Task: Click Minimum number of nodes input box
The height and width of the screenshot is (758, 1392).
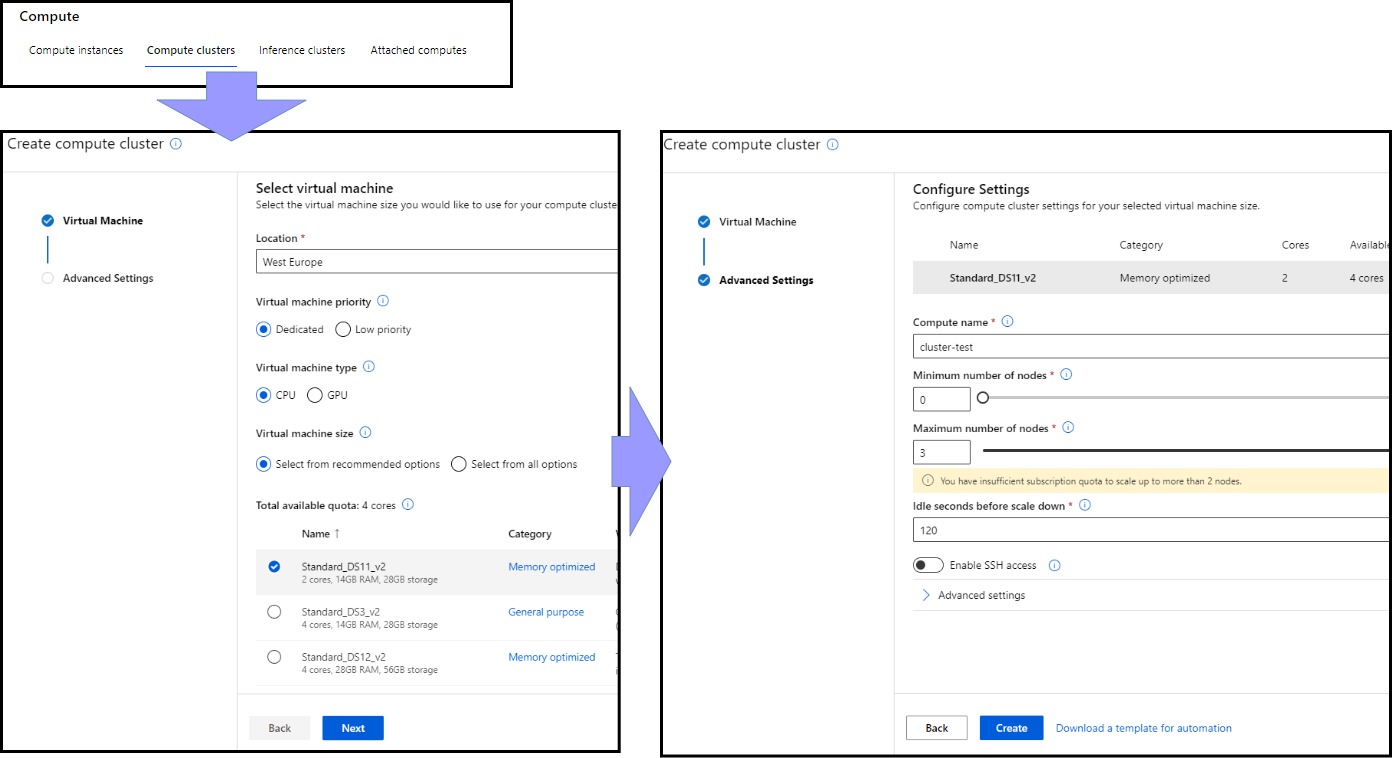Action: 942,399
